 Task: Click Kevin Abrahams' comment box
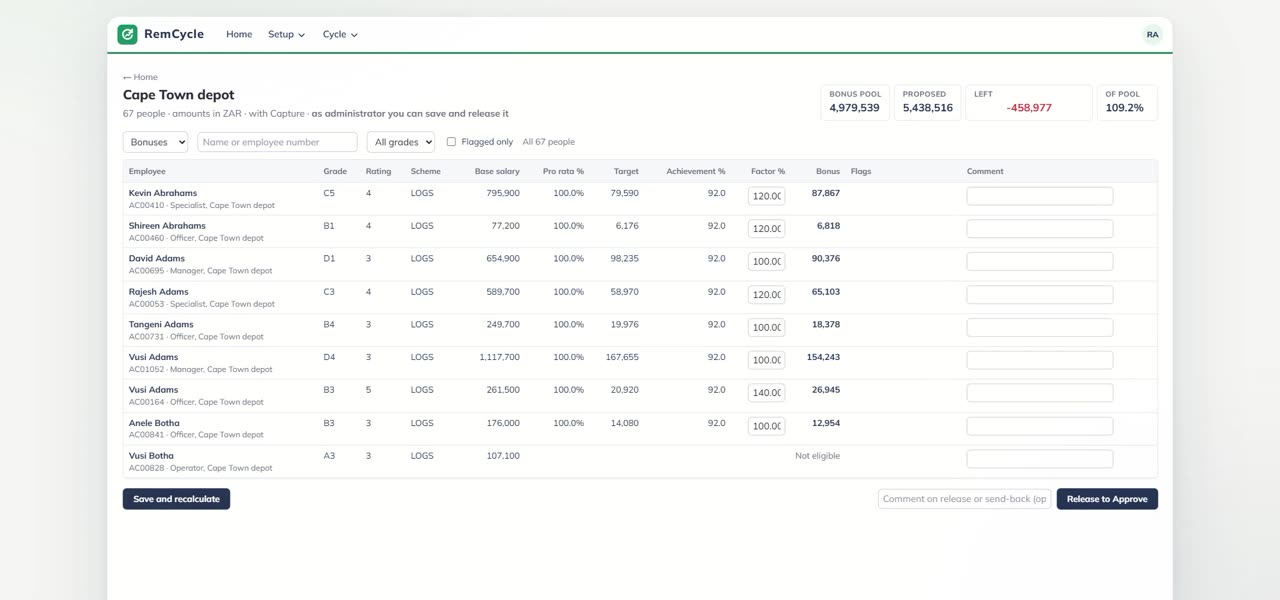[x=1040, y=196]
